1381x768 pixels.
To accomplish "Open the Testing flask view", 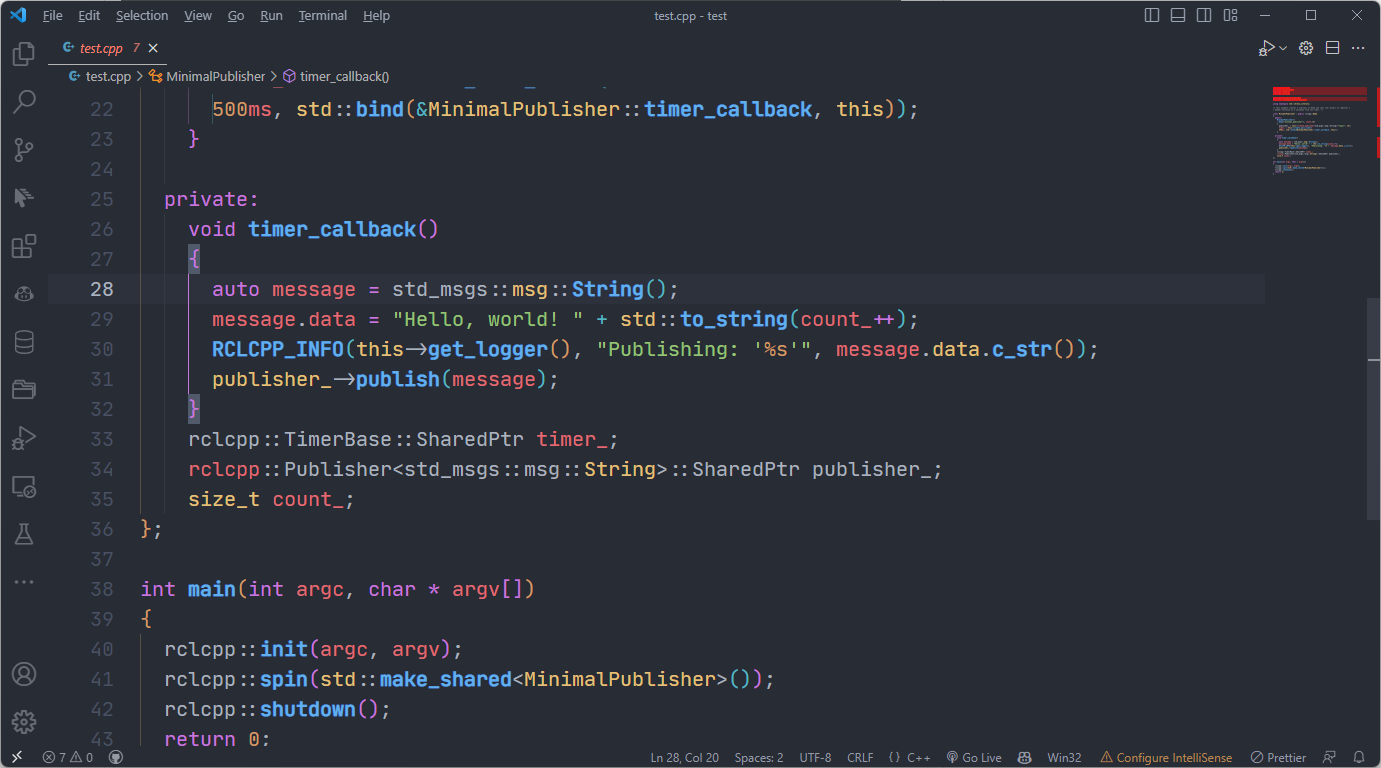I will [24, 534].
